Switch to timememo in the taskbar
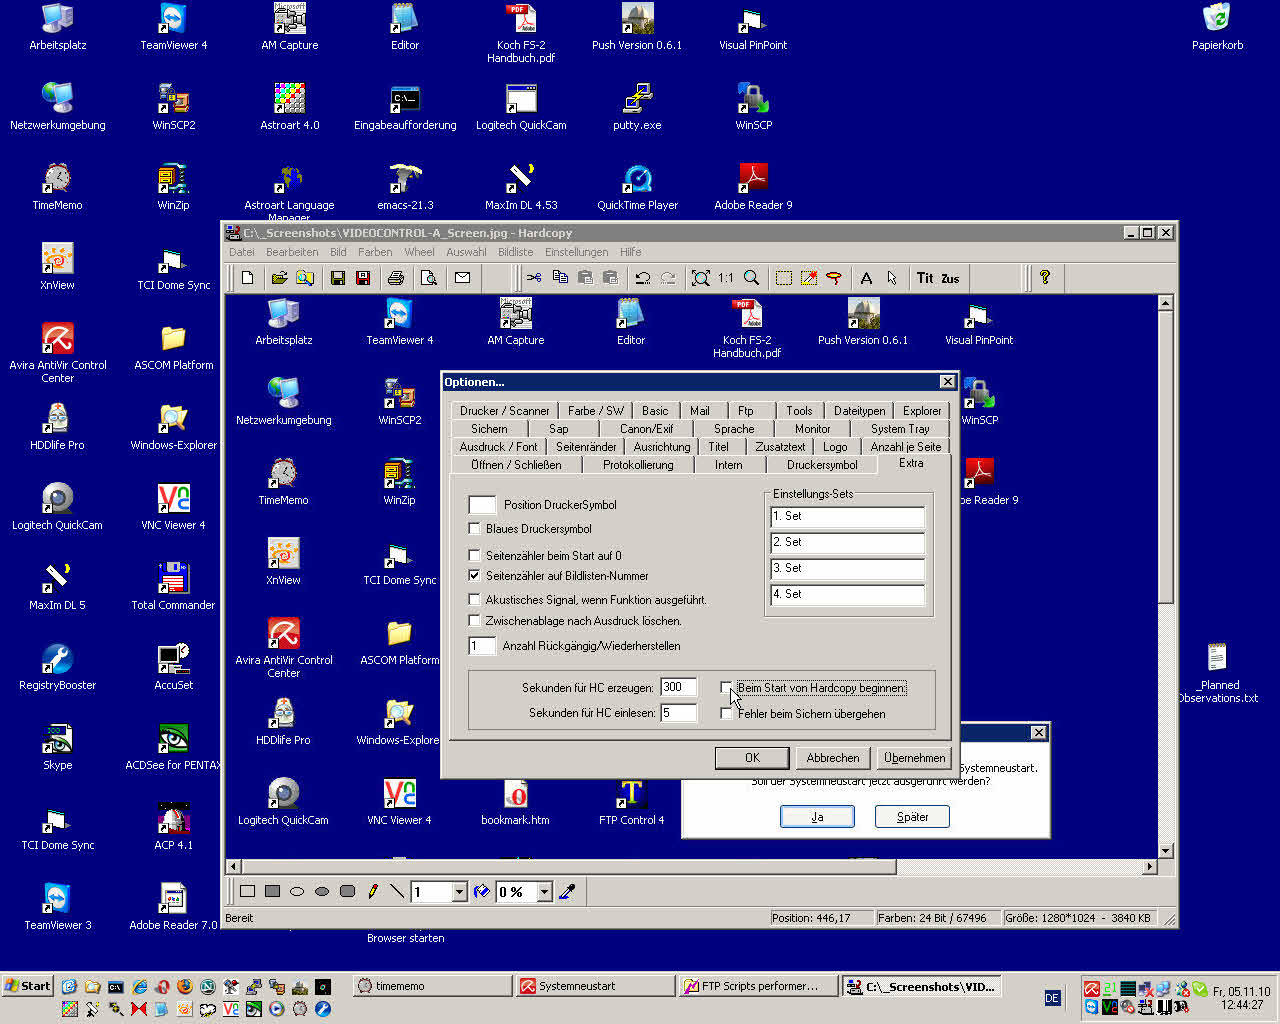 tap(432, 986)
